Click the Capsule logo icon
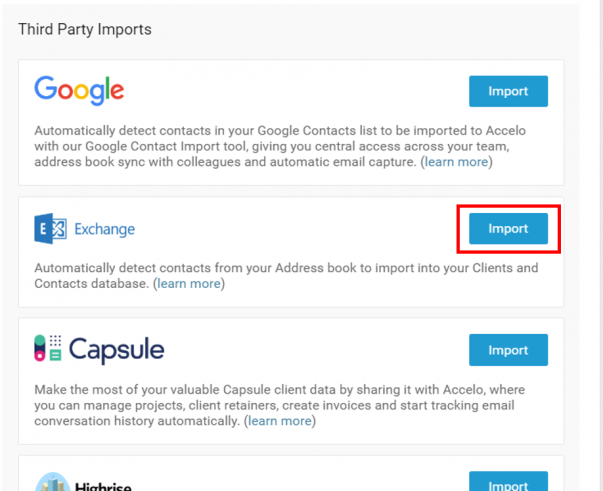 tap(48, 348)
